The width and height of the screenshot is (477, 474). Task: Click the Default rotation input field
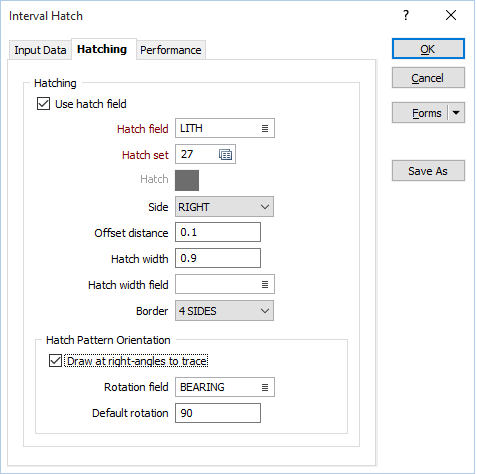pos(218,413)
